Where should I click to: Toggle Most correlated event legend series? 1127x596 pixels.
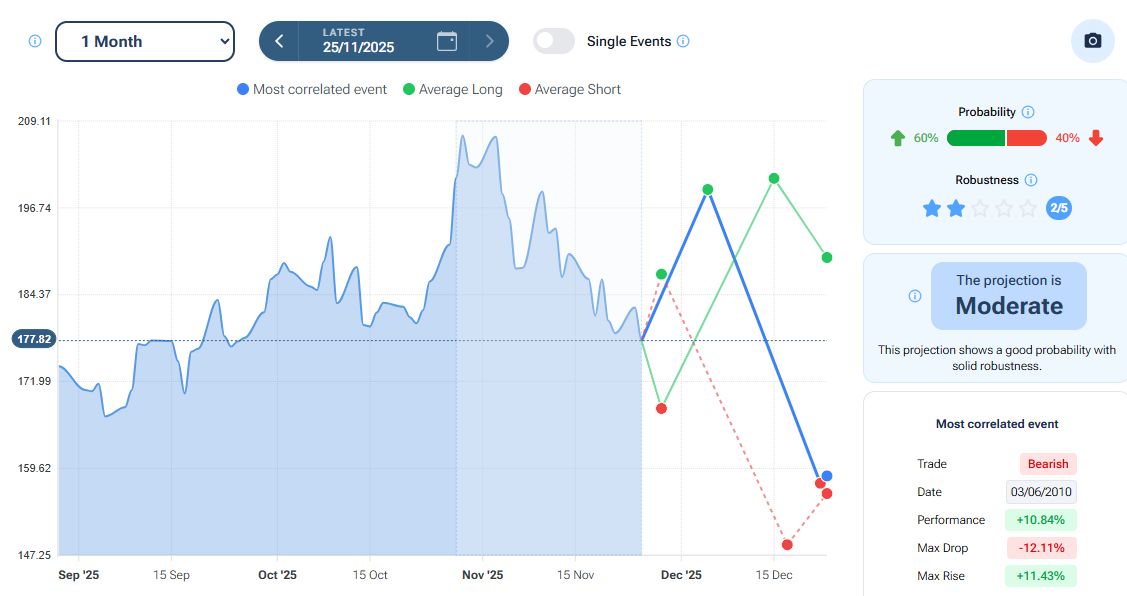(x=312, y=89)
